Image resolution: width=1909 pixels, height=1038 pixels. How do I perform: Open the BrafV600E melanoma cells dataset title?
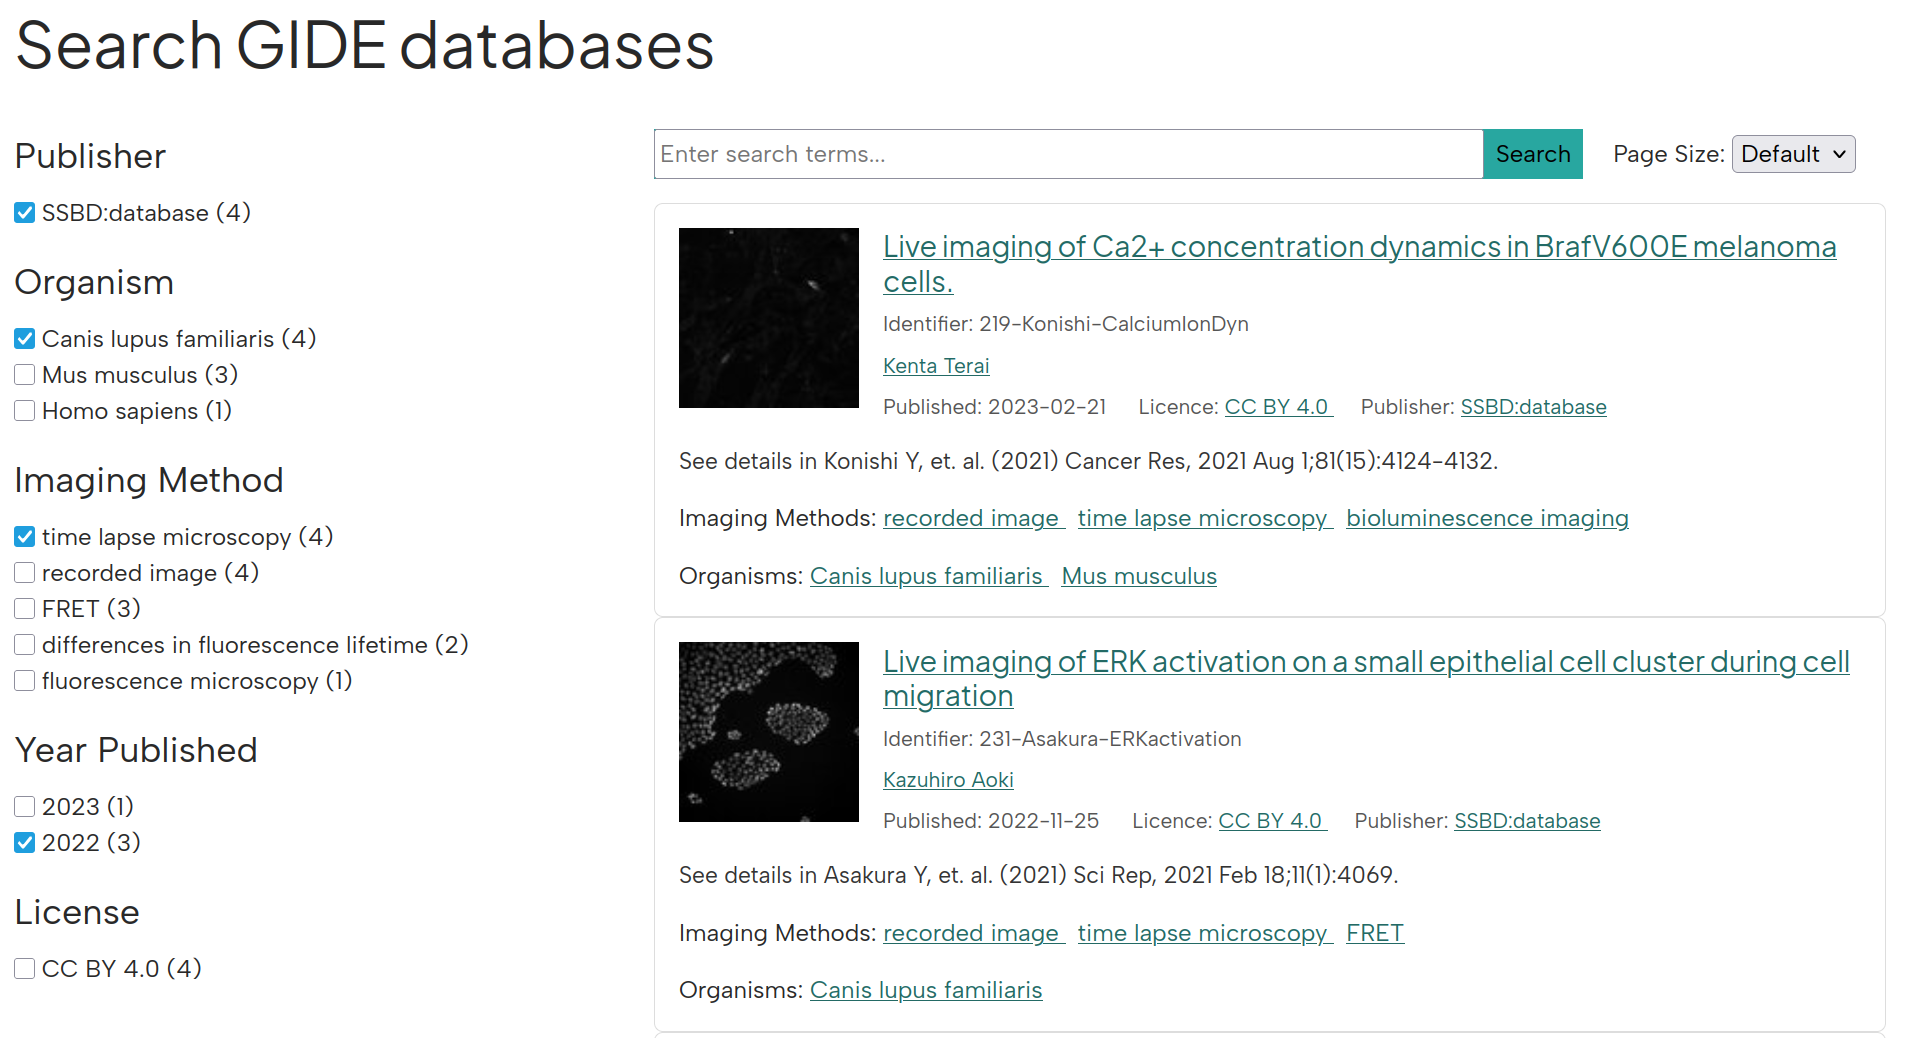click(x=1359, y=264)
